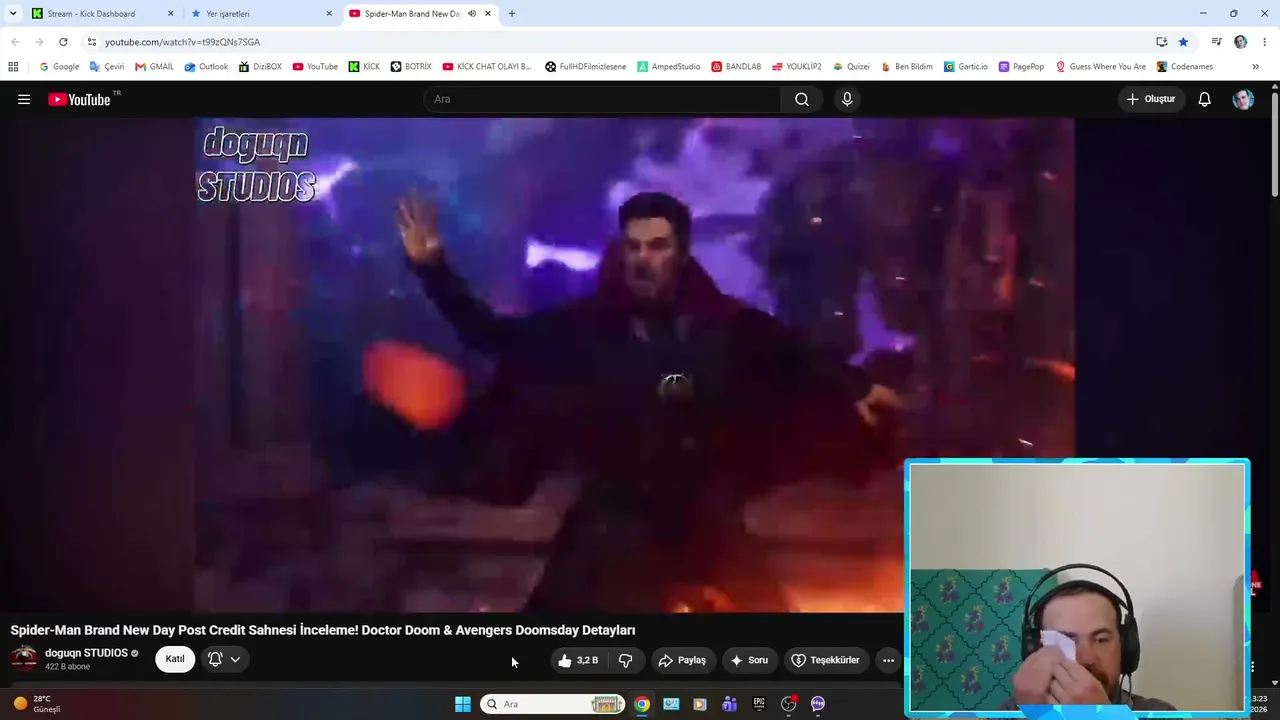Open the video's more actions menu
Screen dimensions: 1280x720
[x=888, y=660]
